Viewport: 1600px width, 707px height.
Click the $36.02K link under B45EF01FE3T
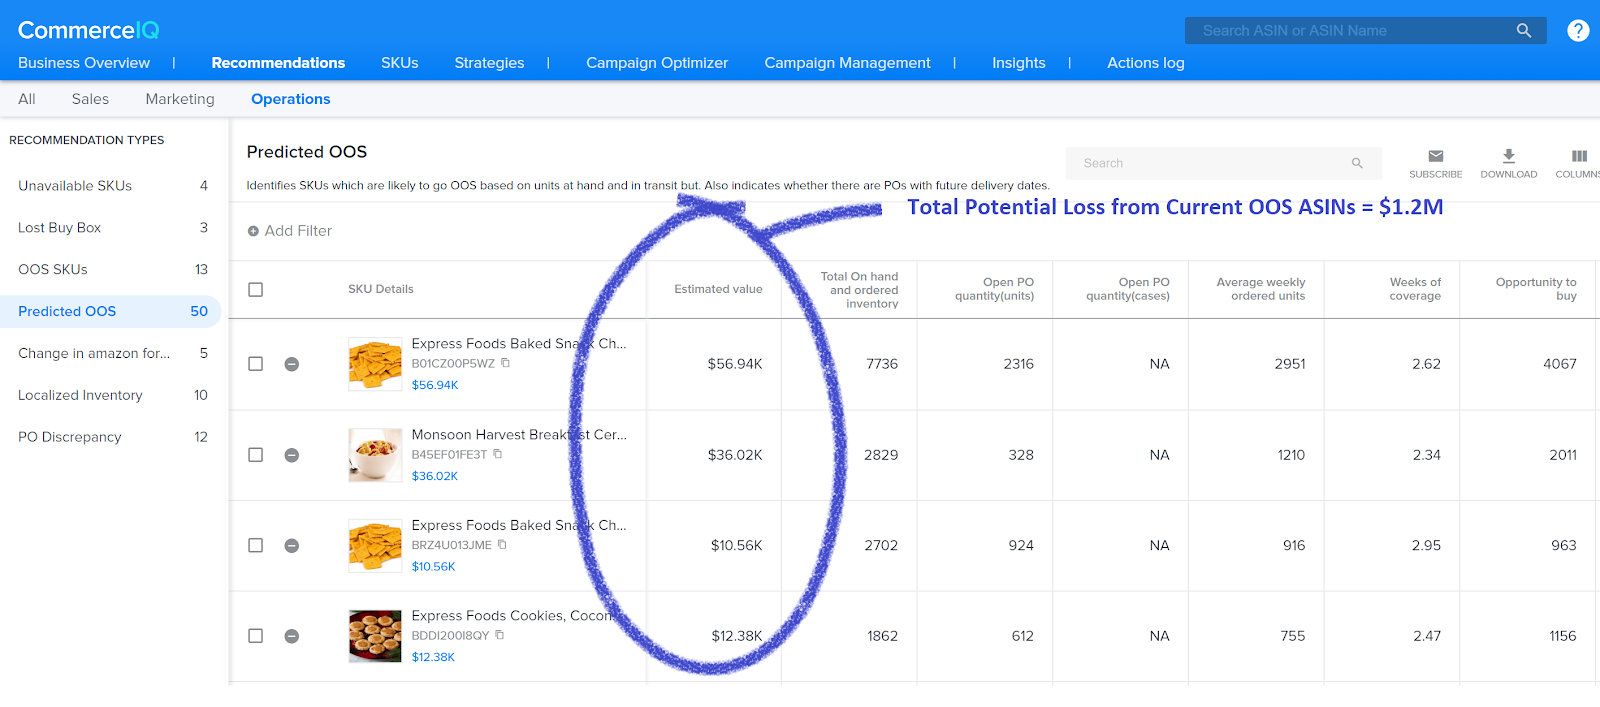[x=435, y=476]
